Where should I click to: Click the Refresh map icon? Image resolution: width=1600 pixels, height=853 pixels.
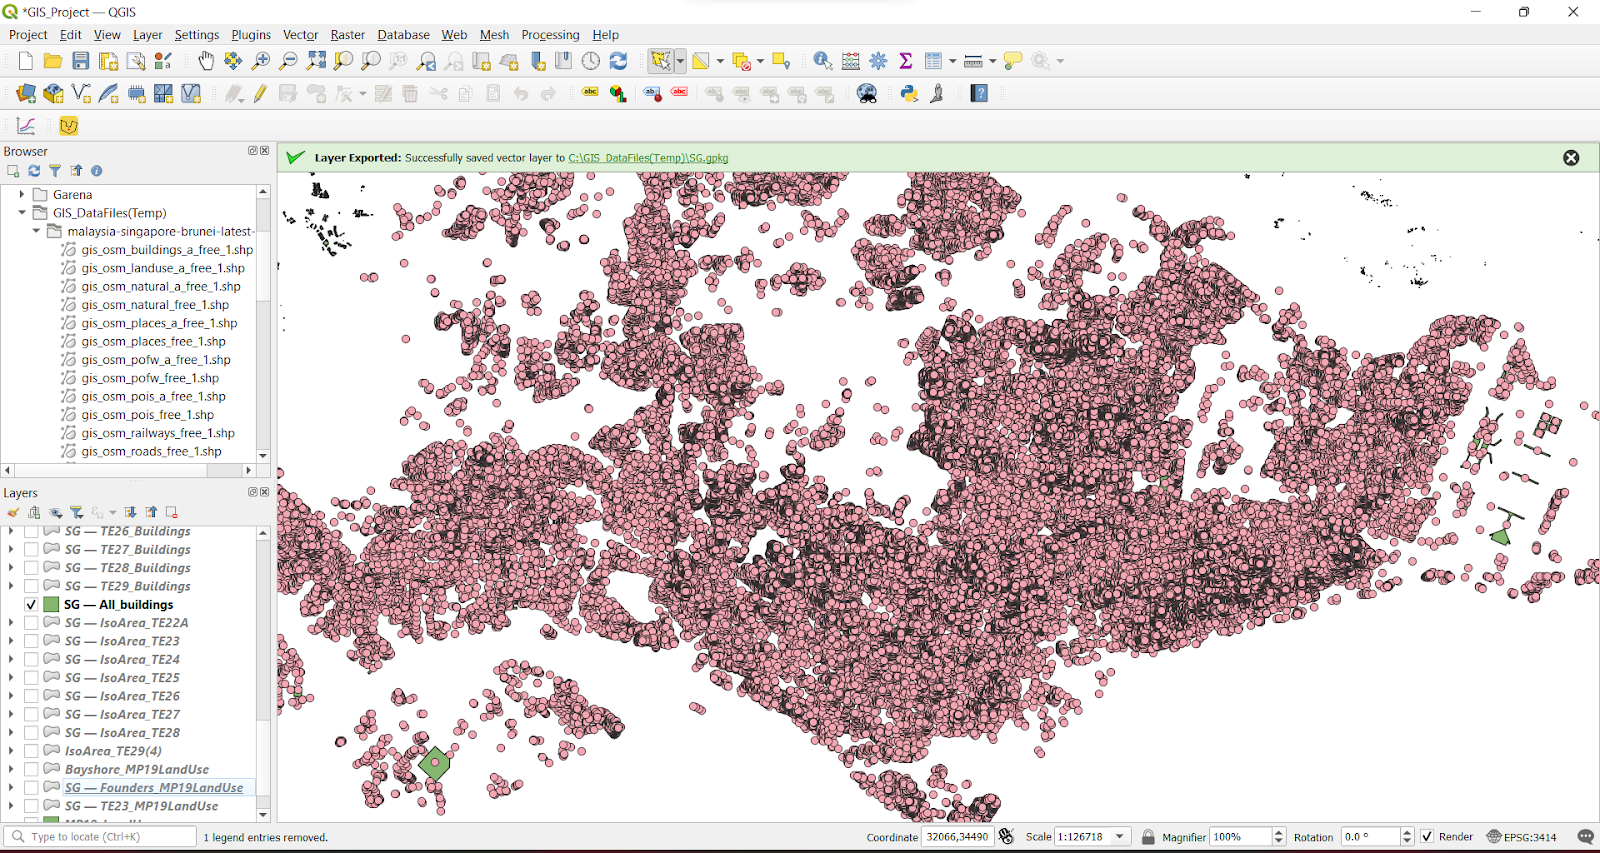coord(619,61)
